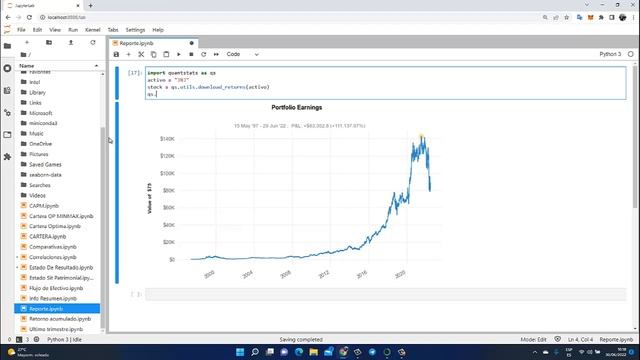Viewport: 640px width, 360px height.
Task: Cut the selected cell with the scissors icon
Action: [x=141, y=54]
